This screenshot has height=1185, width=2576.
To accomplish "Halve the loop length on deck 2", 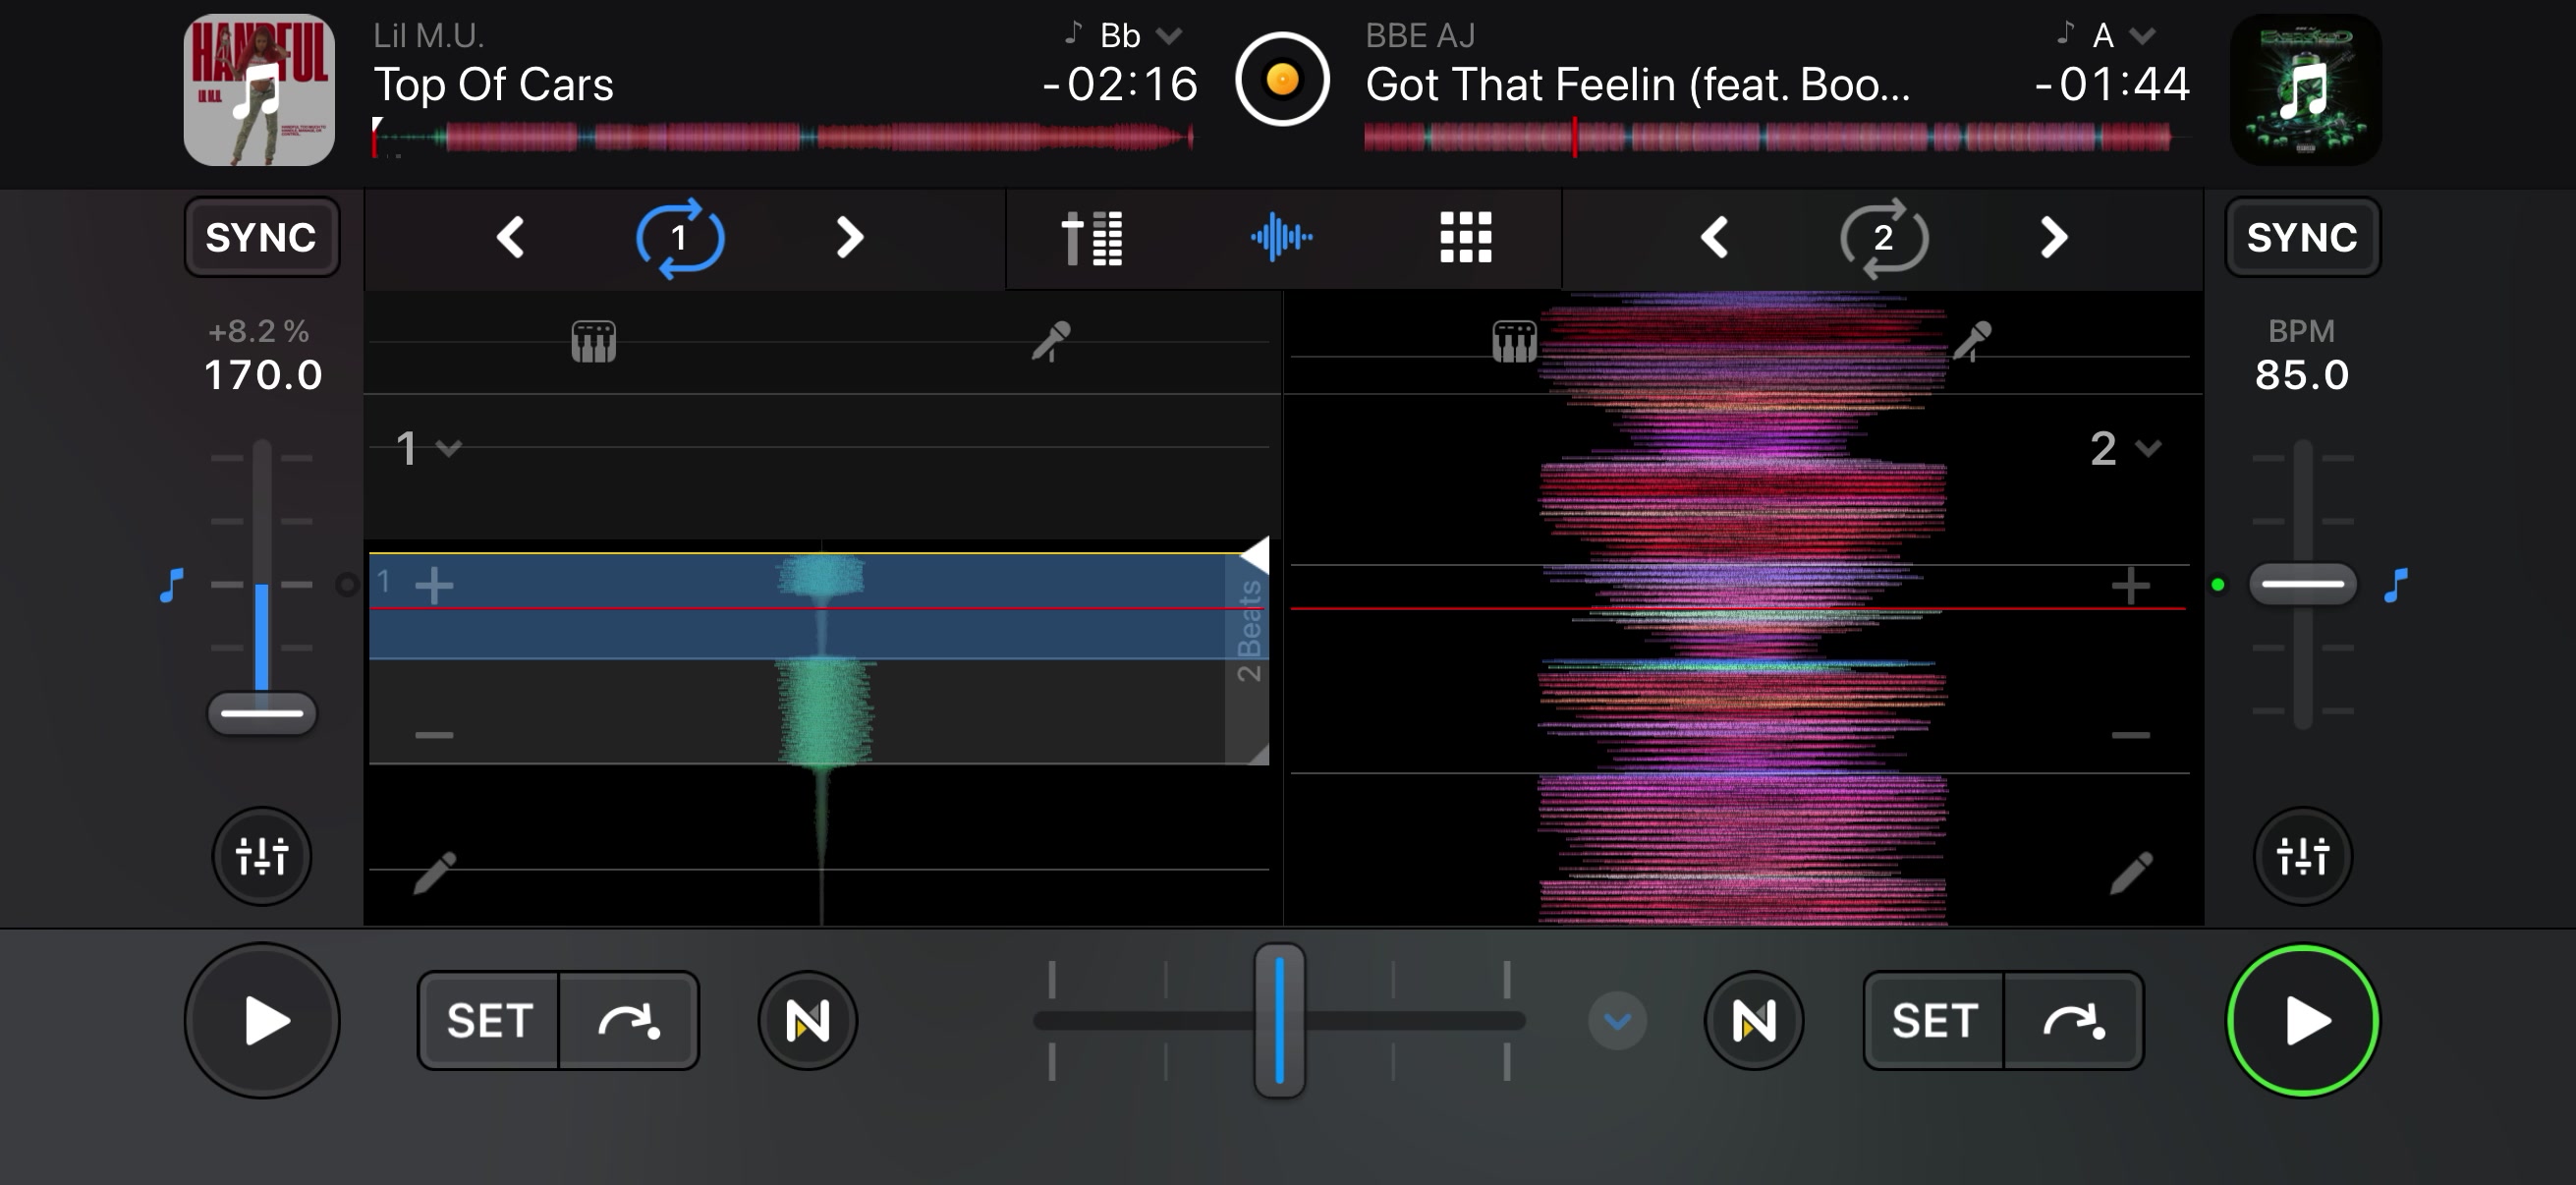I will (1714, 238).
